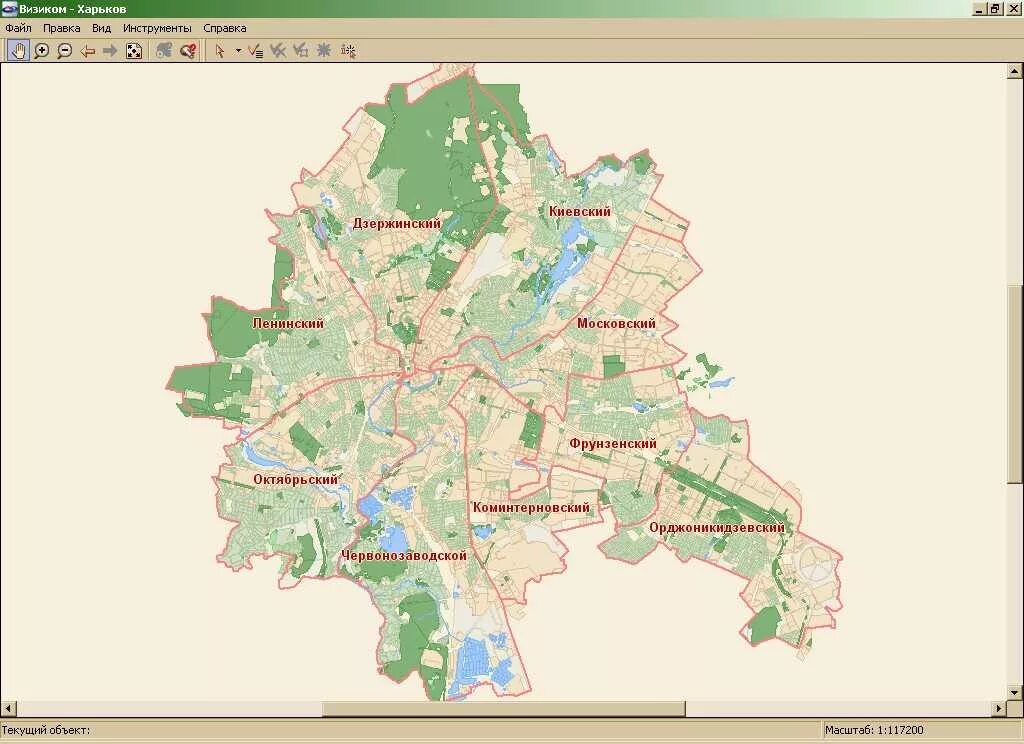Show the full map extent
Image resolution: width=1024 pixels, height=744 pixels.
click(133, 50)
